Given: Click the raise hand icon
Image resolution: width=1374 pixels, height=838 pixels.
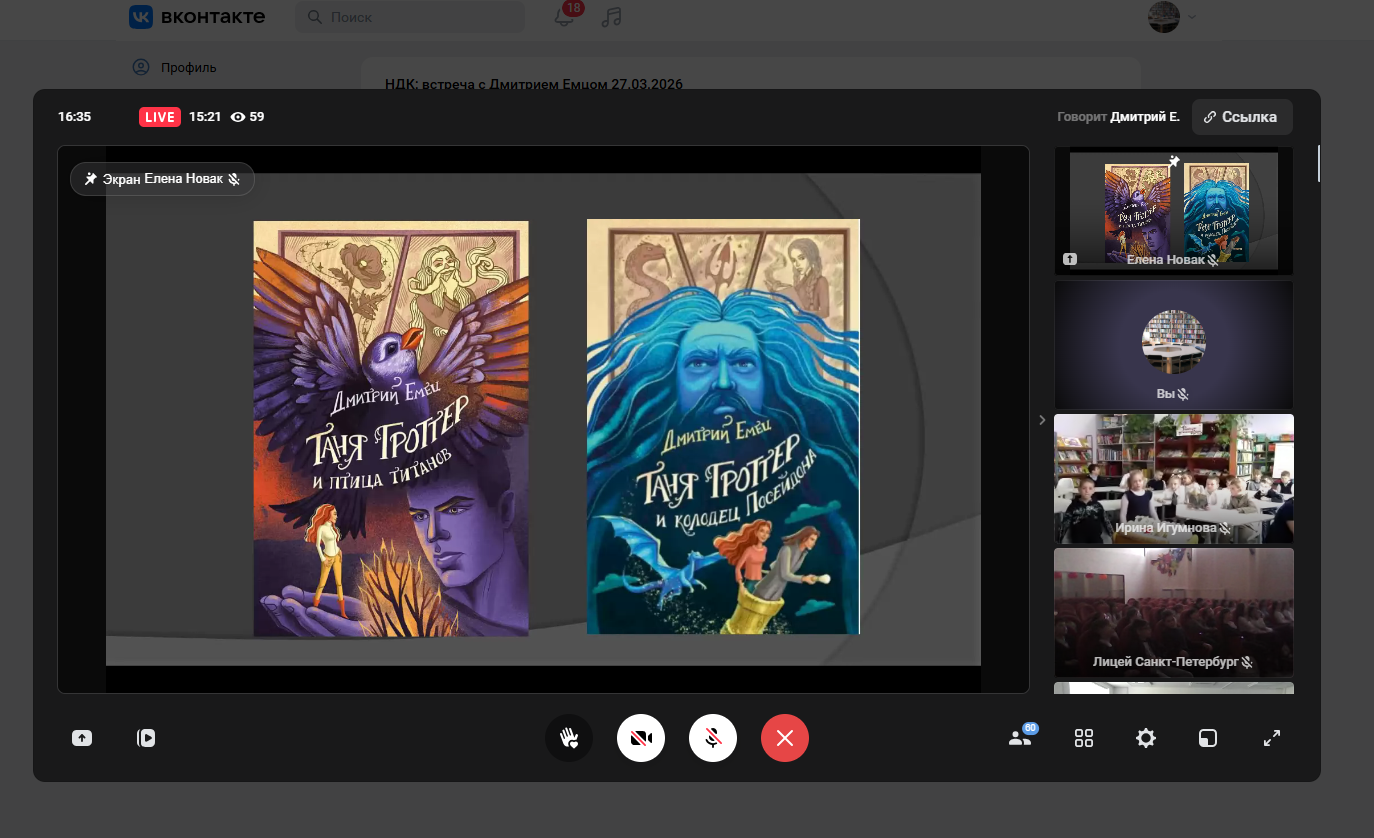Looking at the screenshot, I should [569, 739].
